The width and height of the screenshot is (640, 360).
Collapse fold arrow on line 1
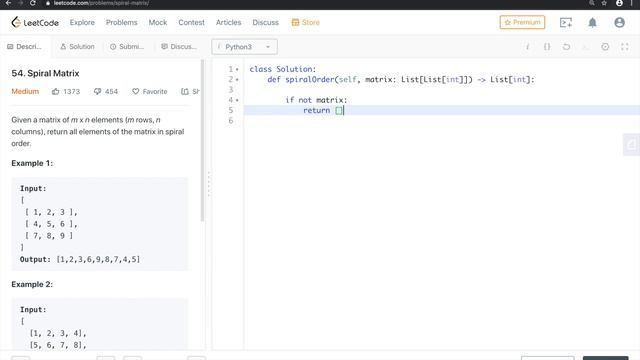click(237, 69)
